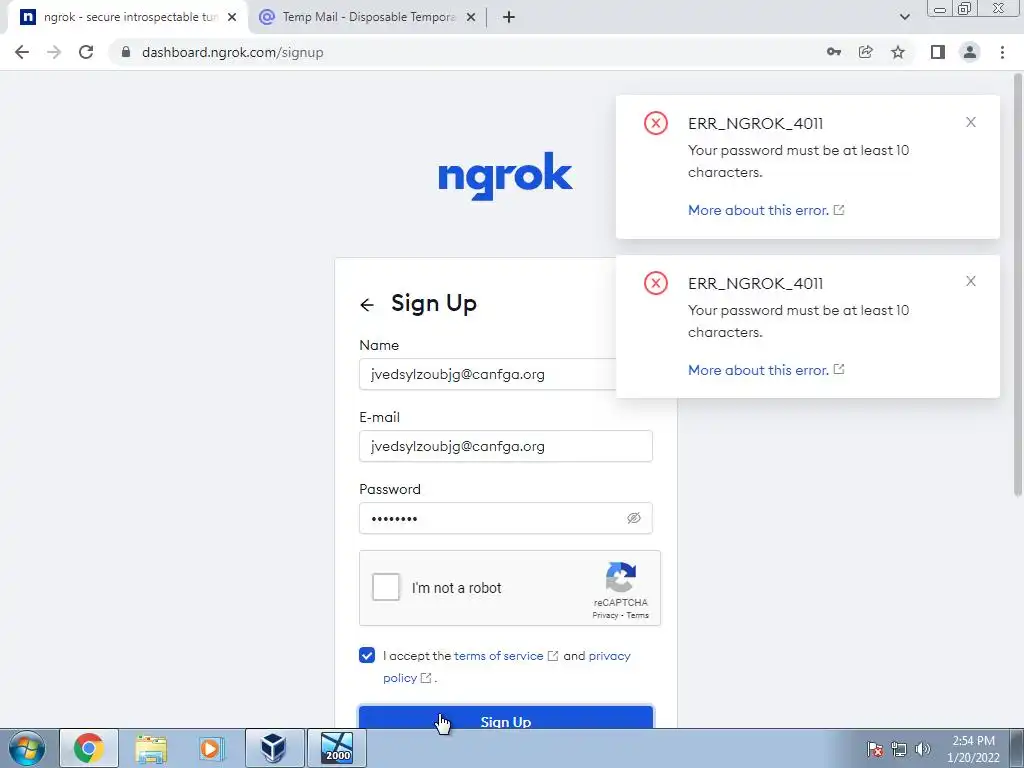Reload the ngrok signup page
1024x768 pixels.
(x=86, y=52)
